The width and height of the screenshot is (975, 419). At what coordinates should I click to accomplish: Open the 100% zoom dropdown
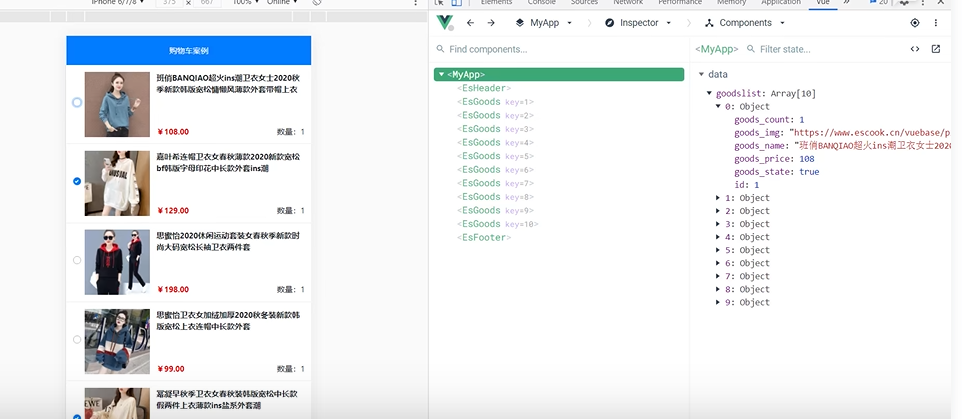tap(246, 2)
